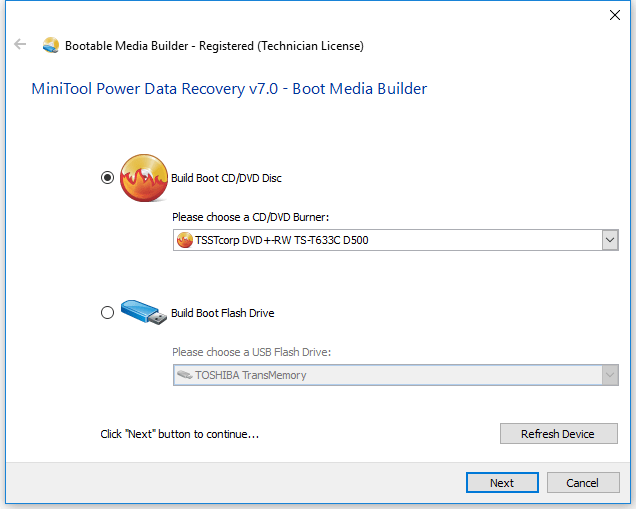
Task: Click the 'Build Boot CD/DVD Disc' label
Action: click(226, 178)
